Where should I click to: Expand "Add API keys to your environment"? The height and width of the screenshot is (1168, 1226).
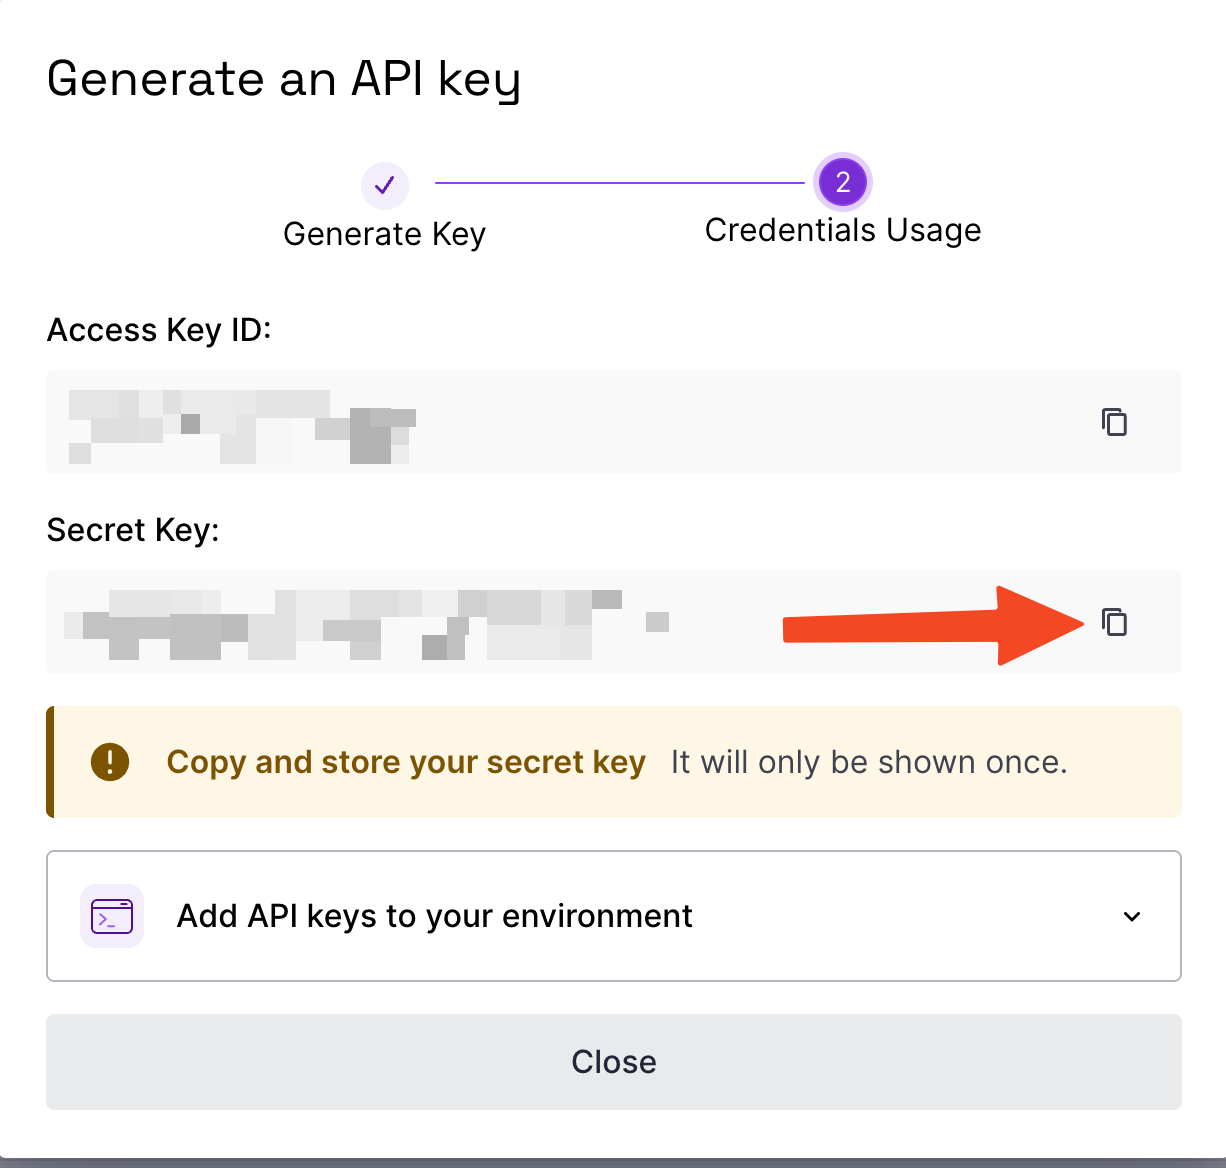point(434,916)
